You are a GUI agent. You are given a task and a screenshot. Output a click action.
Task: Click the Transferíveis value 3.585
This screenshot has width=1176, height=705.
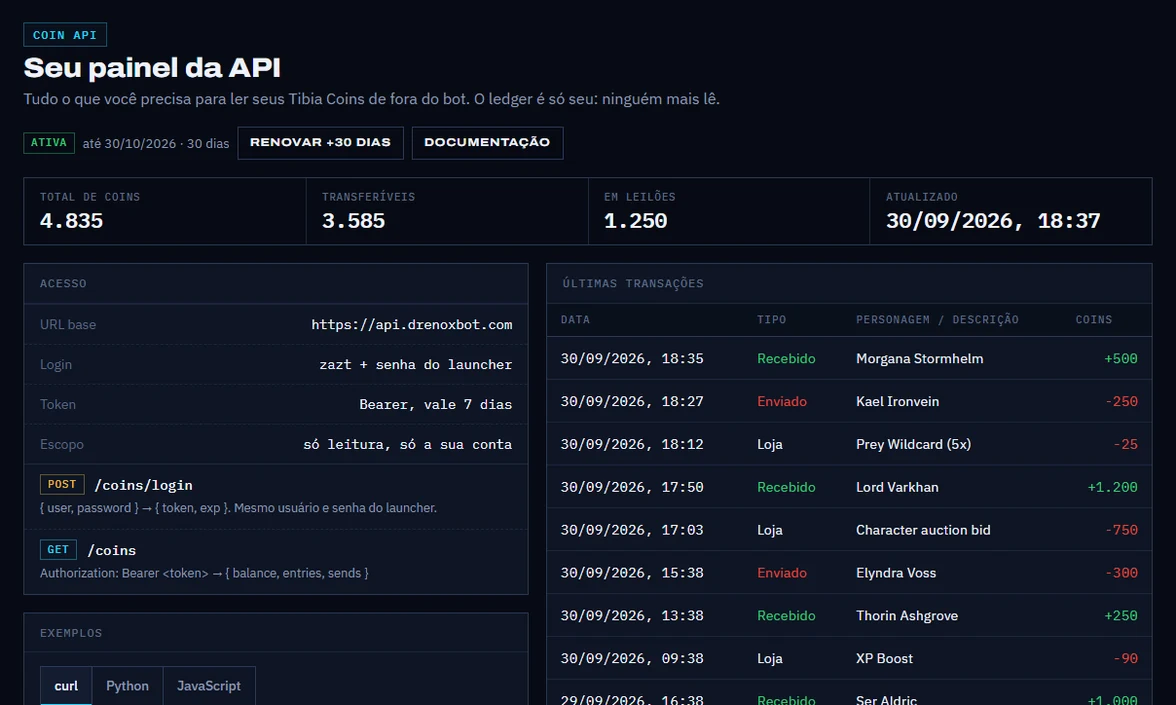(x=353, y=220)
